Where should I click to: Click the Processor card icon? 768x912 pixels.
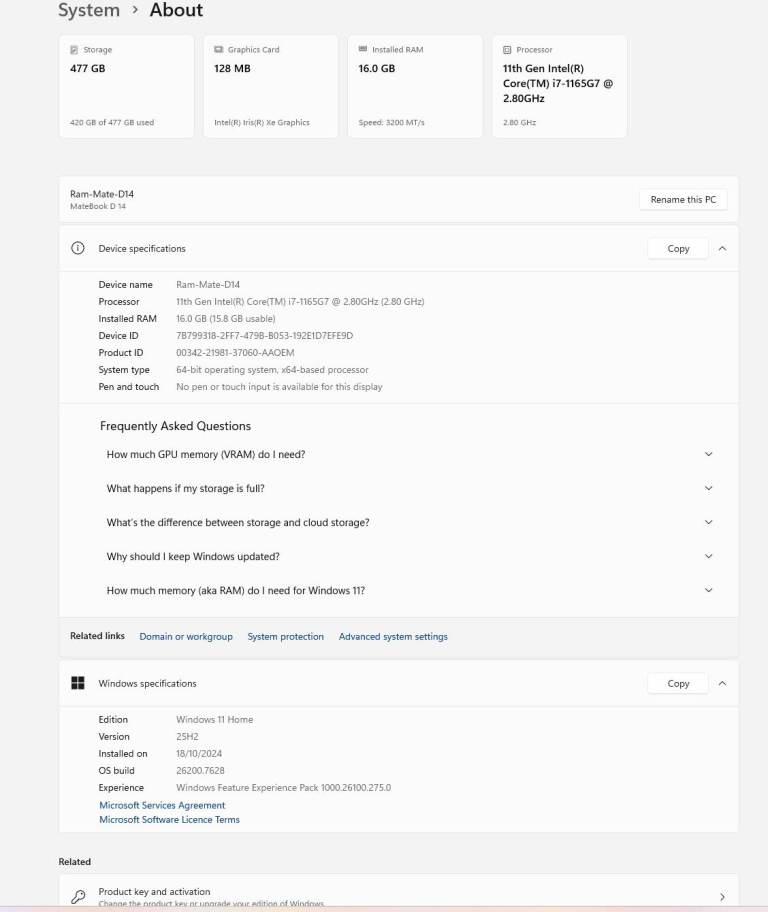click(x=507, y=50)
